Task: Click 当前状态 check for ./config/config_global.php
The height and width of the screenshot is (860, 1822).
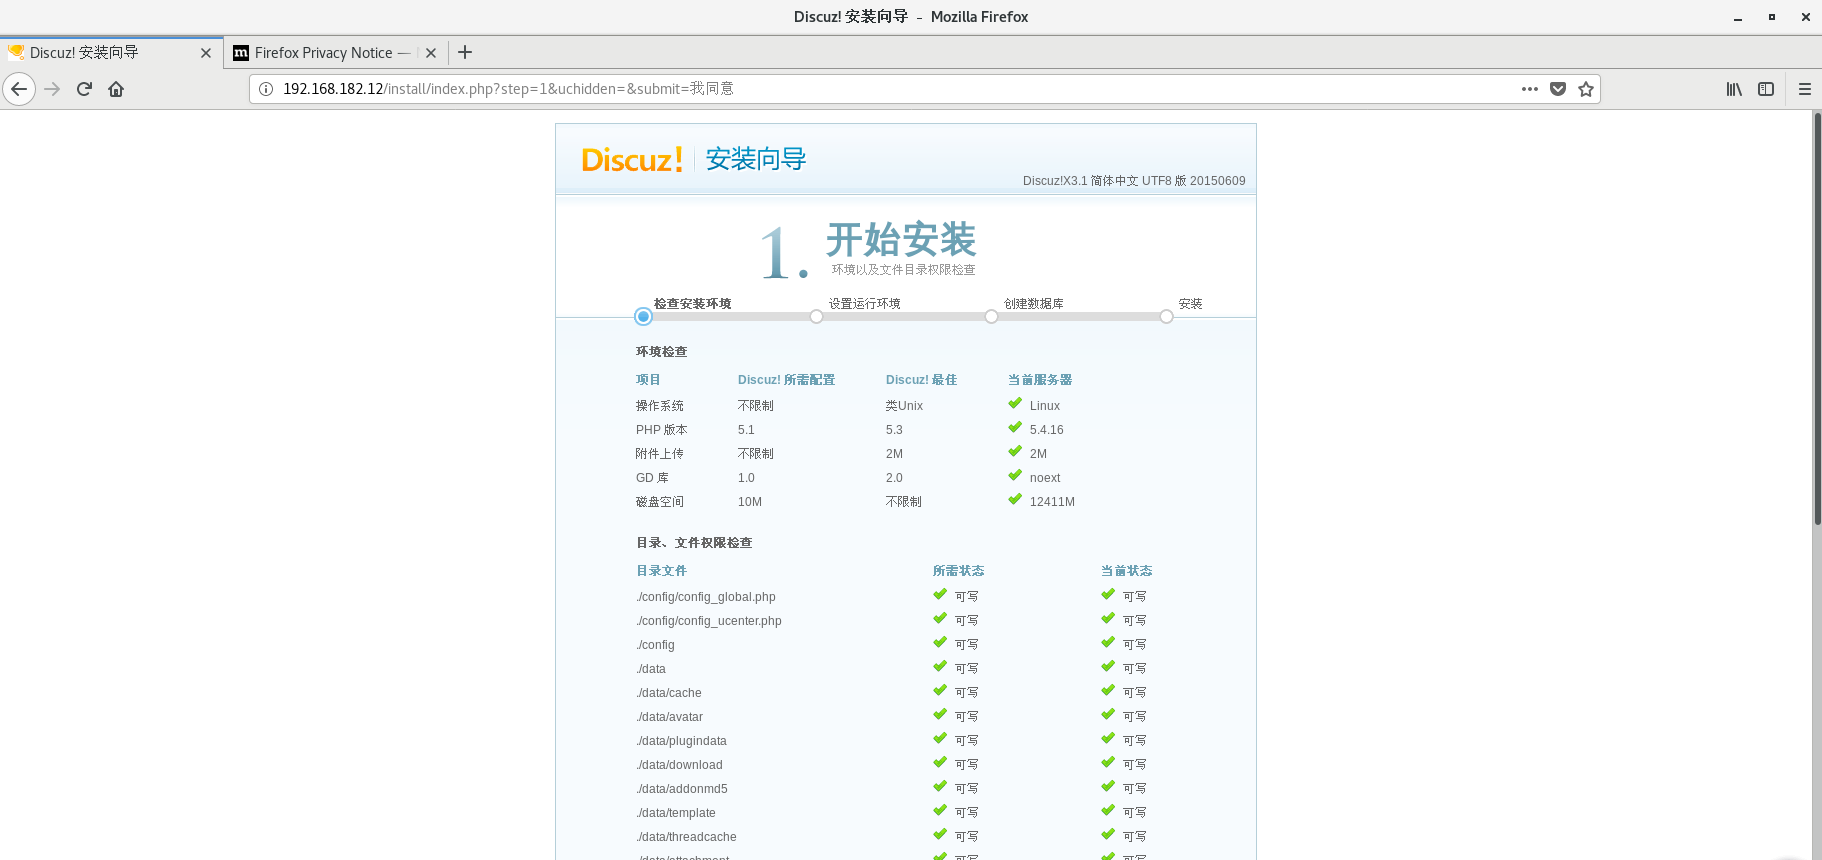Action: tap(1108, 595)
